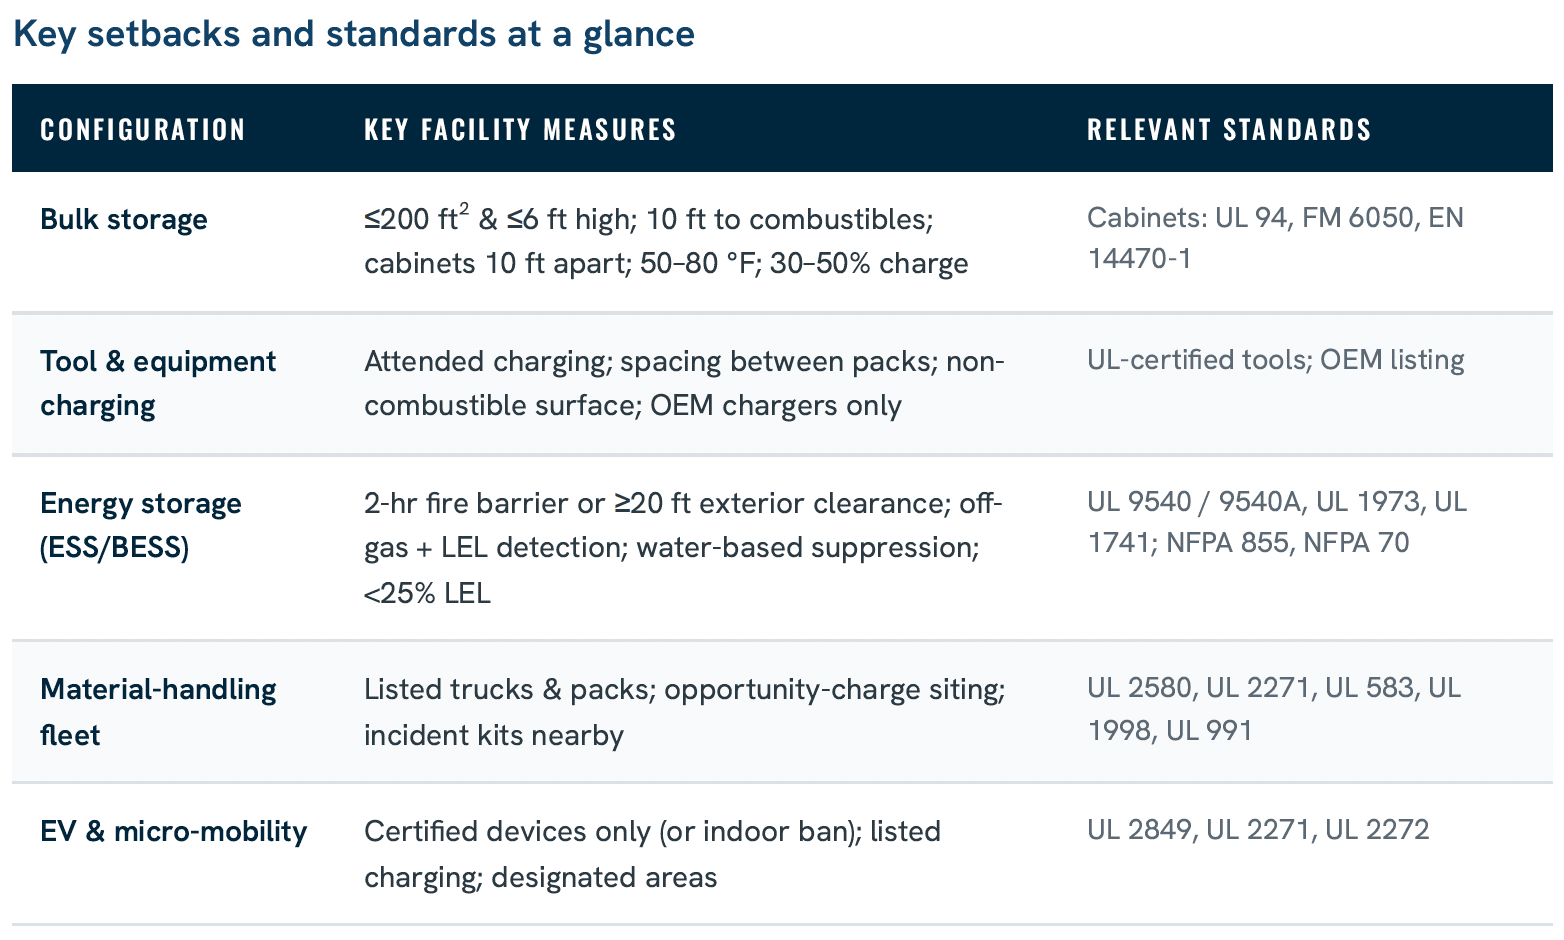Image resolution: width=1564 pixels, height=940 pixels.
Task: Select the 'EV & micro-mobility' row label
Action: pos(174,831)
